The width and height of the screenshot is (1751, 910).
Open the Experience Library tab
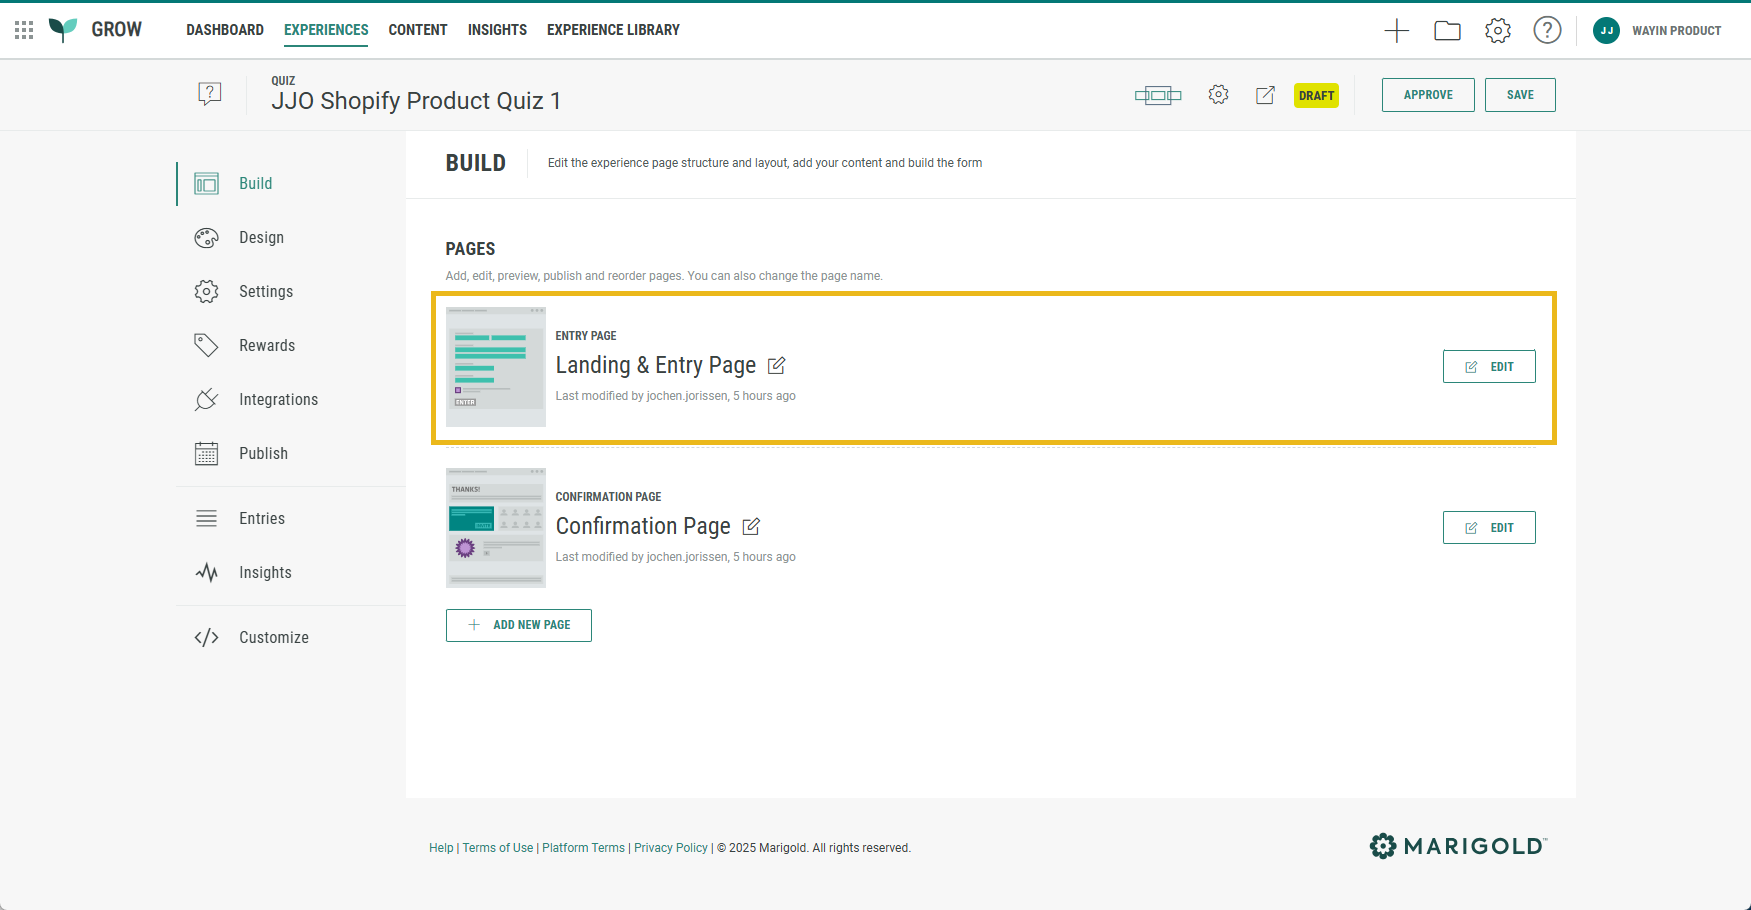(x=613, y=30)
